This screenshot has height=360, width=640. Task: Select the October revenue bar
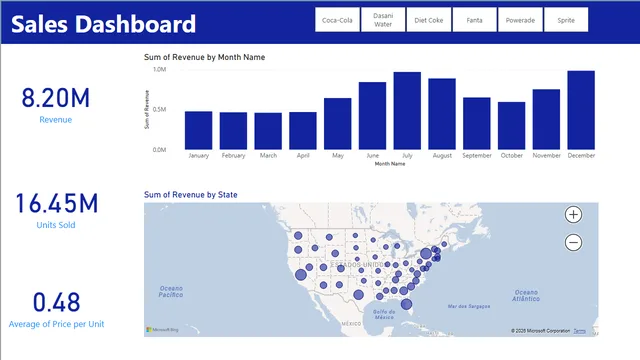point(511,126)
